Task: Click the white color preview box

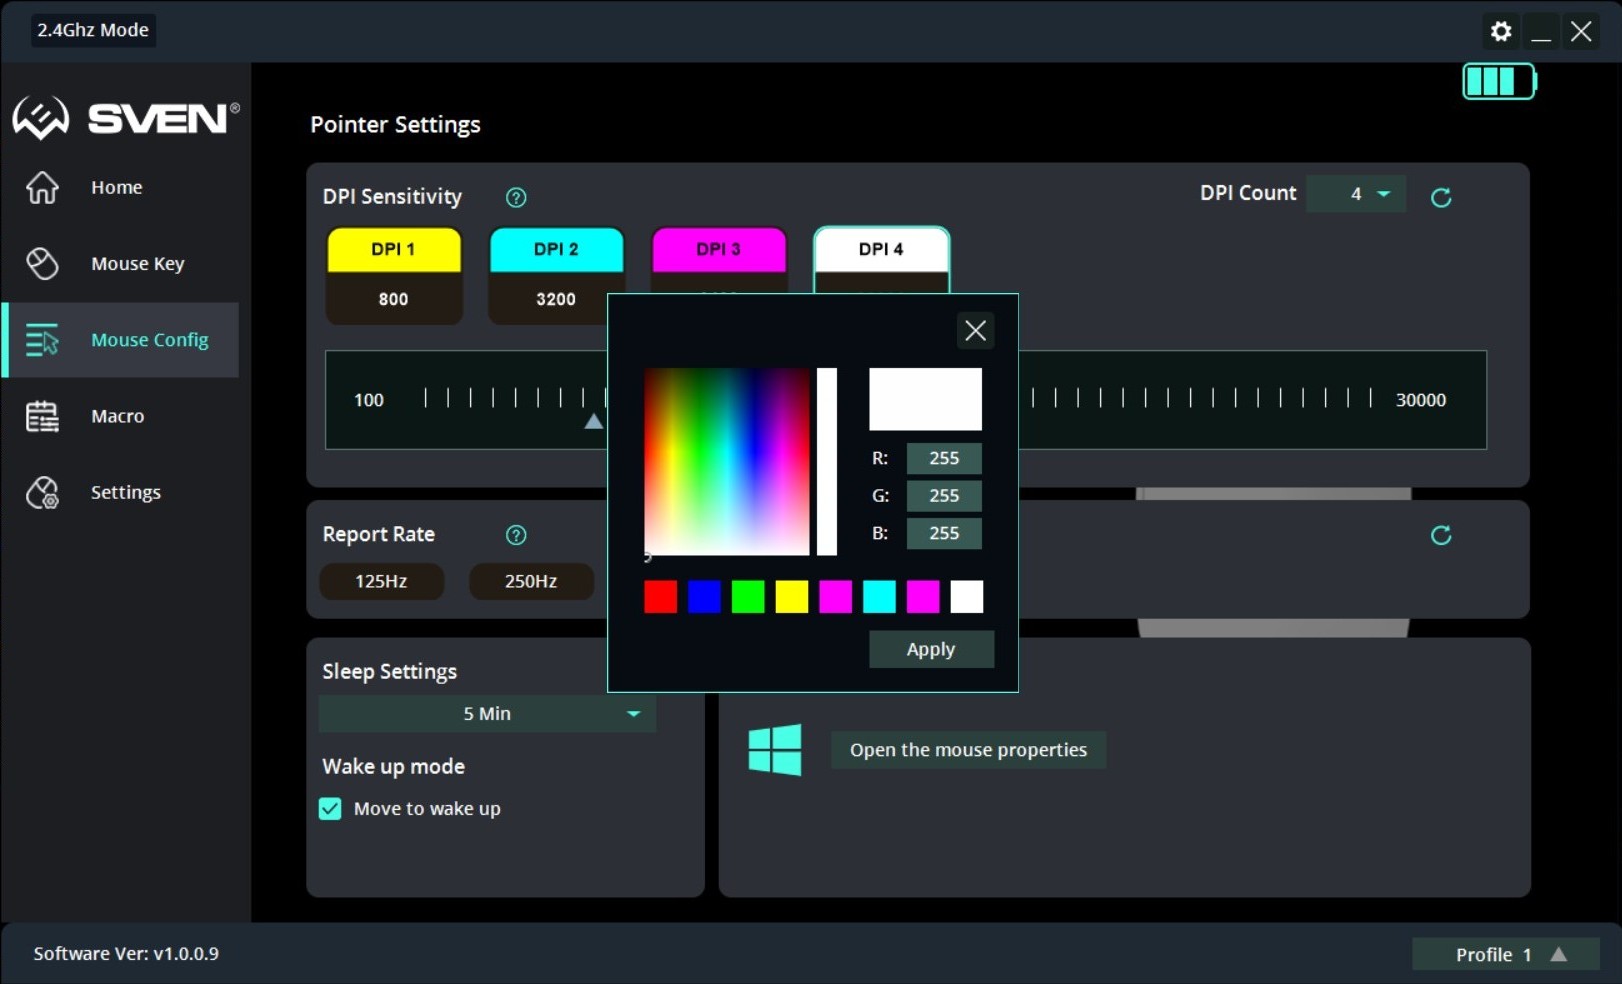Action: 925,399
